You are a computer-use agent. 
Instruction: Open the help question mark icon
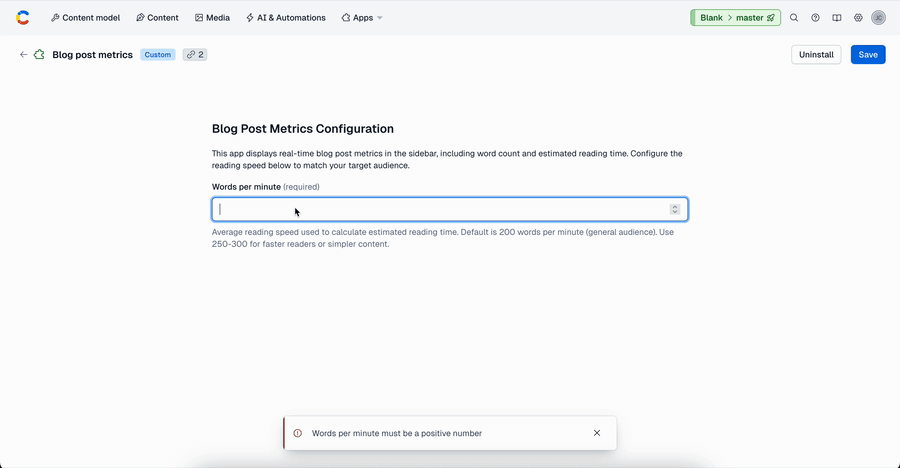[x=815, y=18]
